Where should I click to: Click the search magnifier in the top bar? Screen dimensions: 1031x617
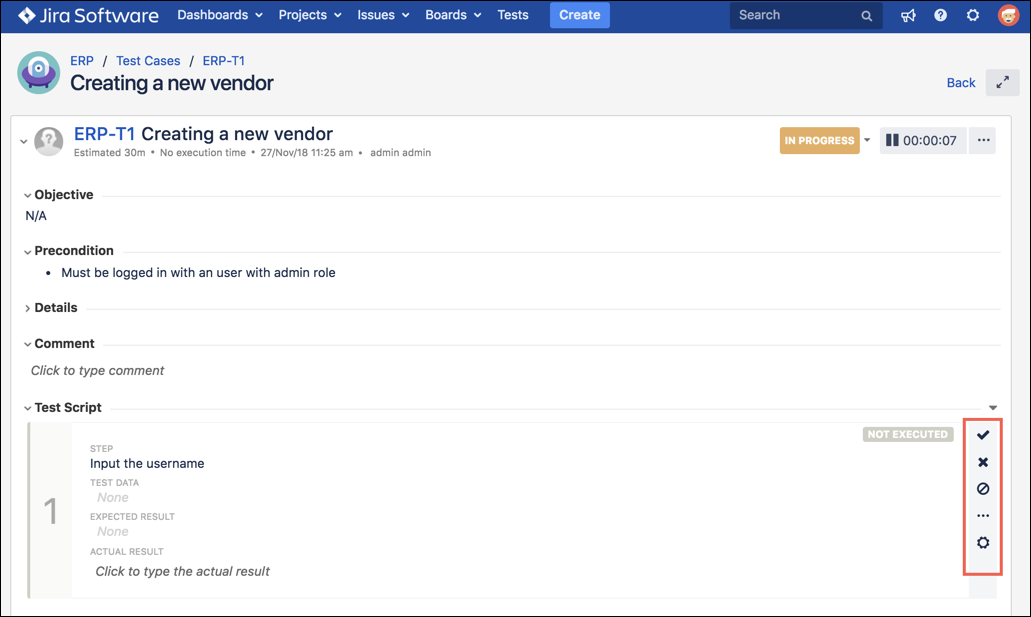click(866, 15)
